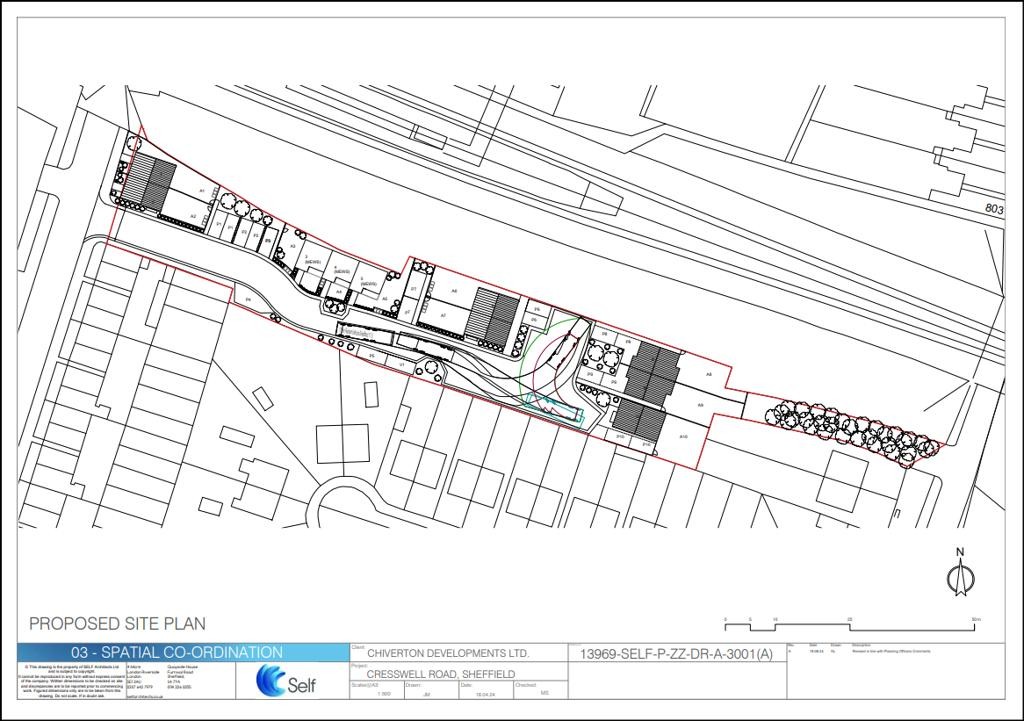Click the '03 - SPATIAL CO-ORDINATION' blue banner
The width and height of the screenshot is (1024, 721).
[183, 652]
